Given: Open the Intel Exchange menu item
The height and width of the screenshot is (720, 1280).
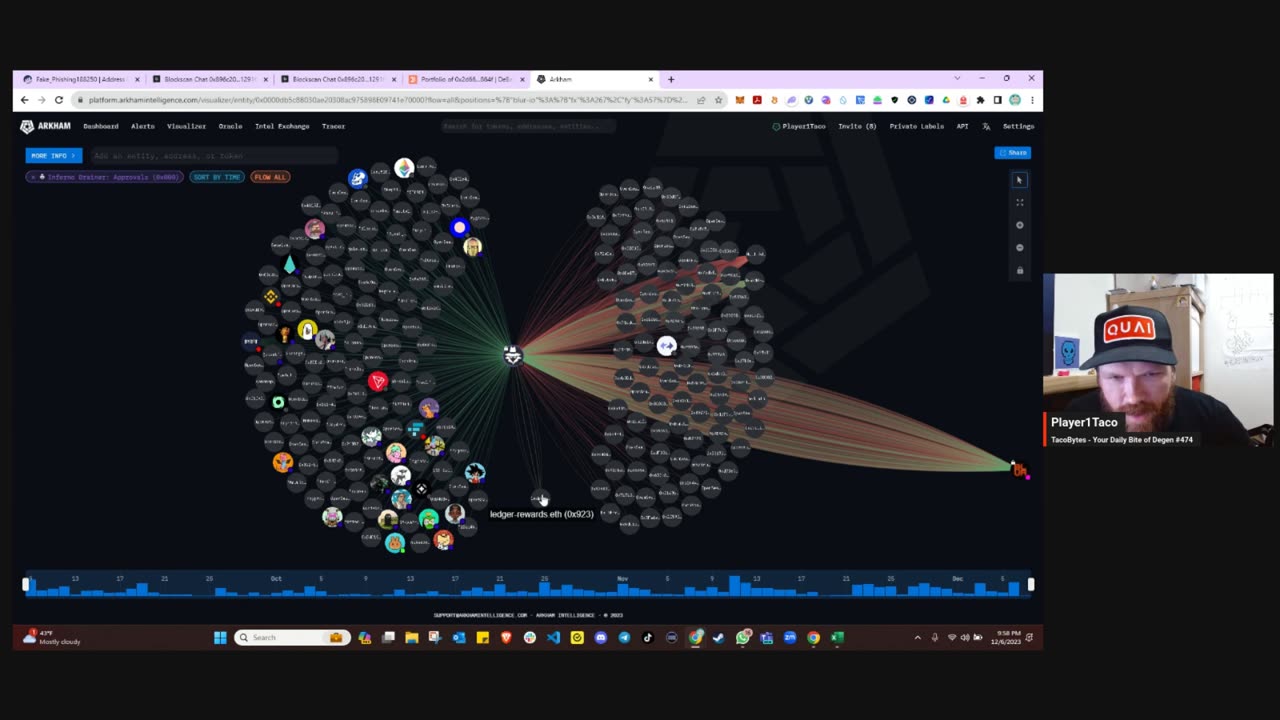Looking at the screenshot, I should pyautogui.click(x=282, y=126).
